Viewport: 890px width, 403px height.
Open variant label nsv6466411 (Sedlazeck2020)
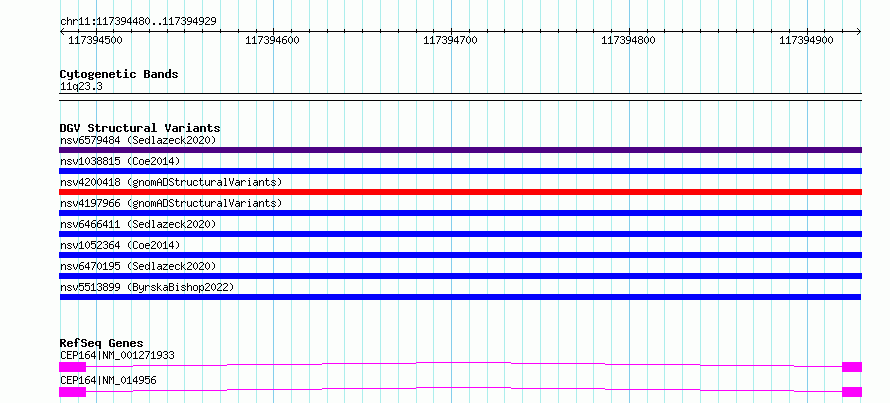[138, 224]
